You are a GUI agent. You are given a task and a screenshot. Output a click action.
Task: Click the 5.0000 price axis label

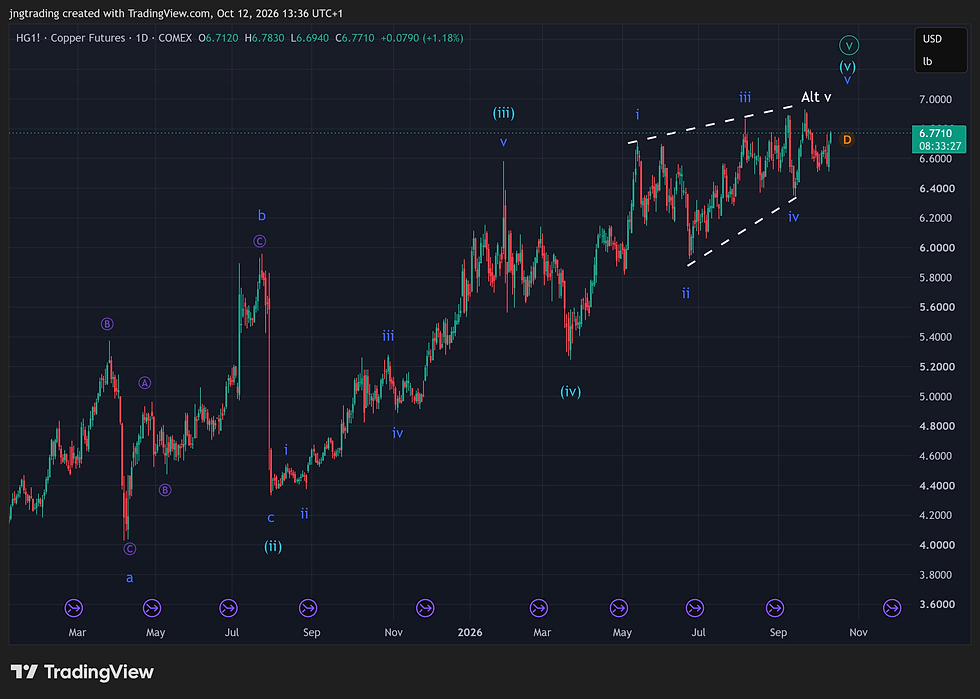[936, 396]
